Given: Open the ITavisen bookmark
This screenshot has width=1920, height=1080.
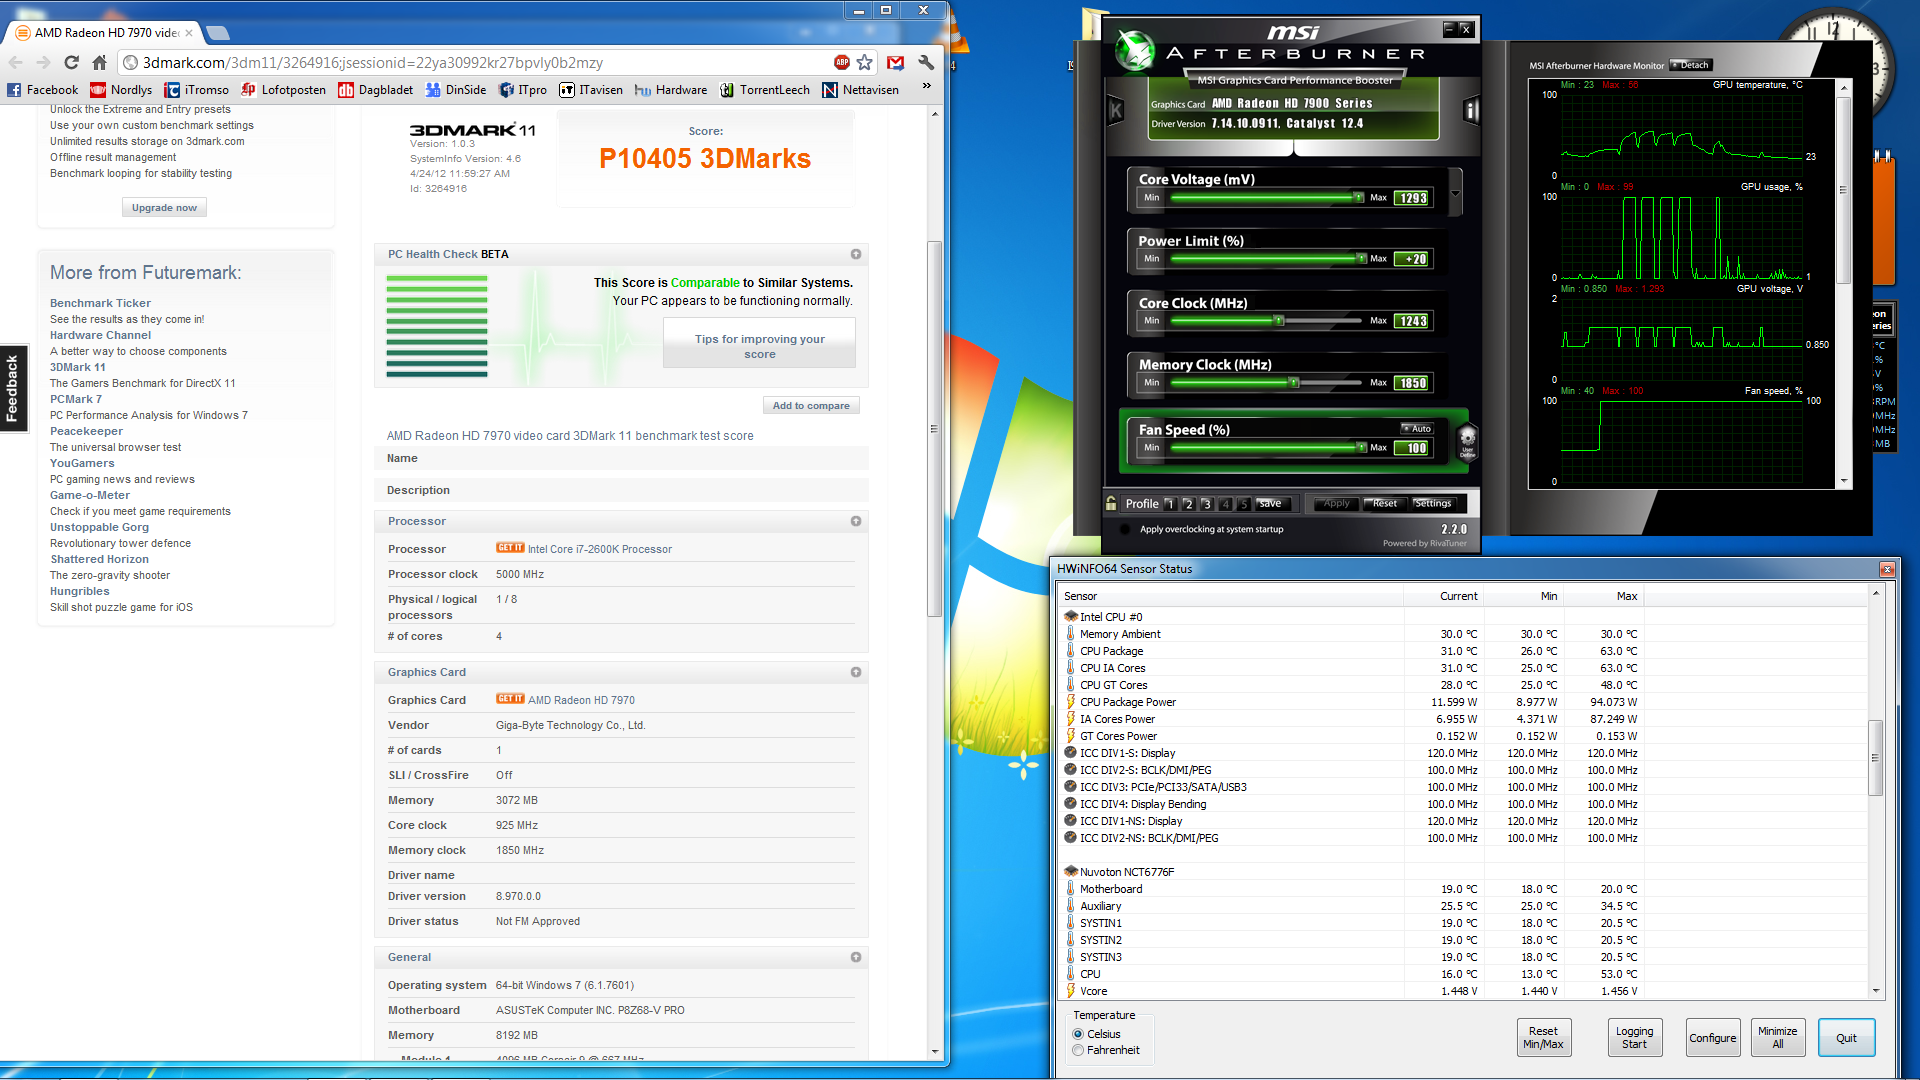Looking at the screenshot, I should tap(591, 90).
